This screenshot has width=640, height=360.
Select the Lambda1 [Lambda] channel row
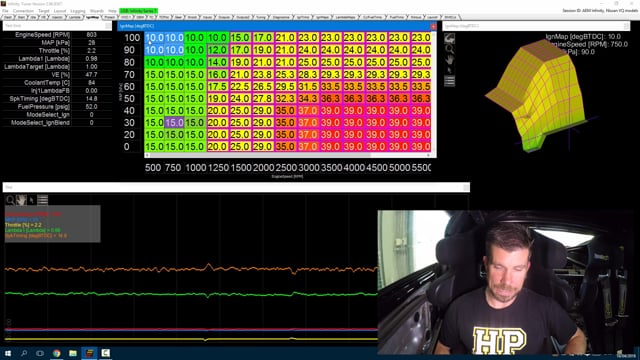(57, 59)
